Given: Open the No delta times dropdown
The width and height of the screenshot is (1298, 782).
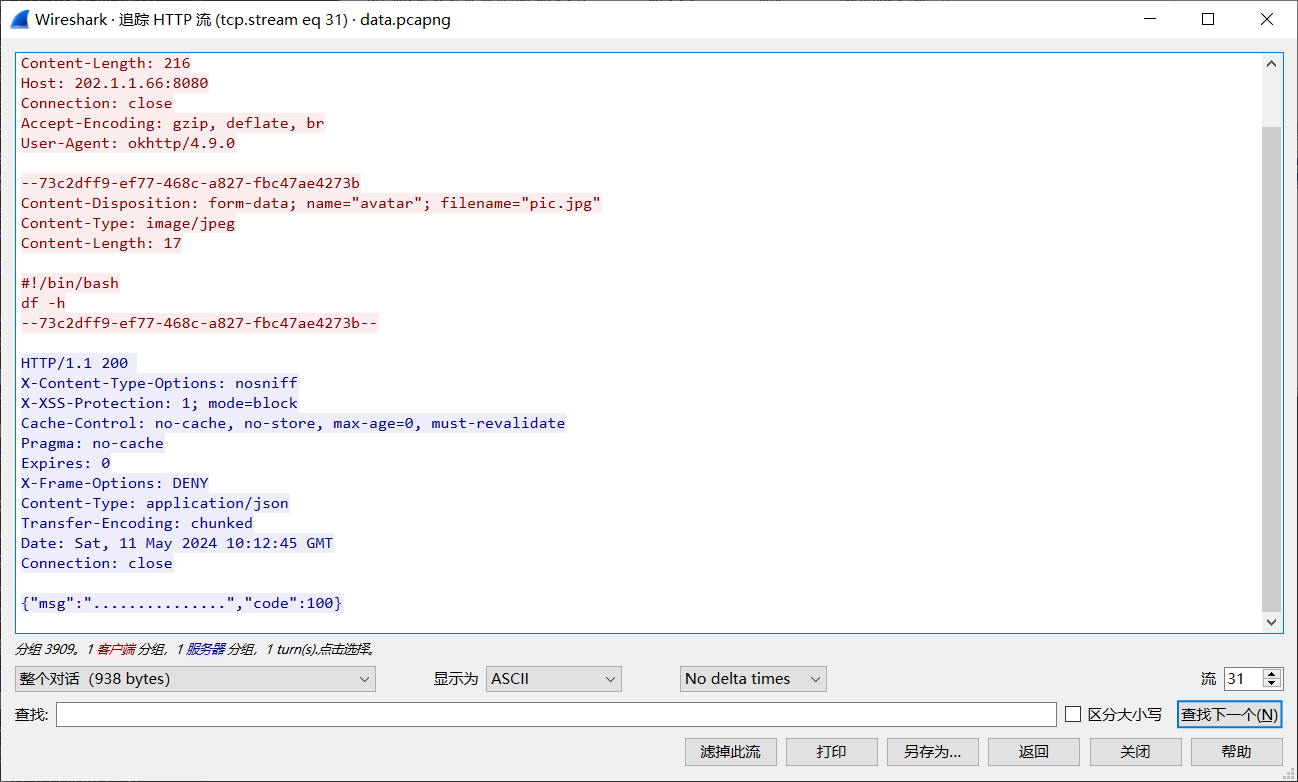Looking at the screenshot, I should [x=753, y=679].
